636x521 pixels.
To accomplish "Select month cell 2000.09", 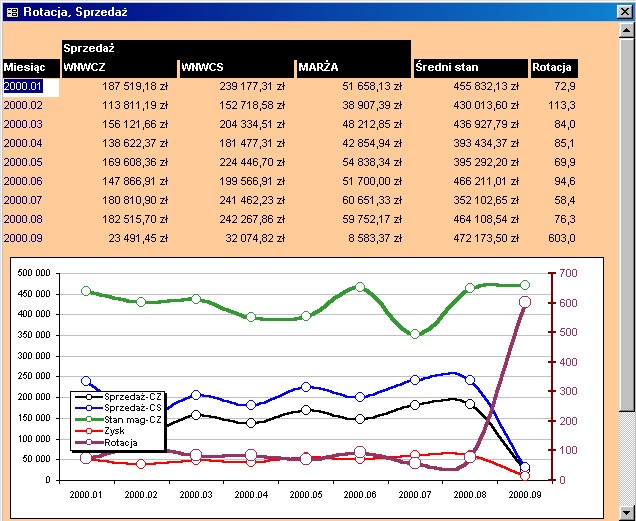I will point(23,239).
